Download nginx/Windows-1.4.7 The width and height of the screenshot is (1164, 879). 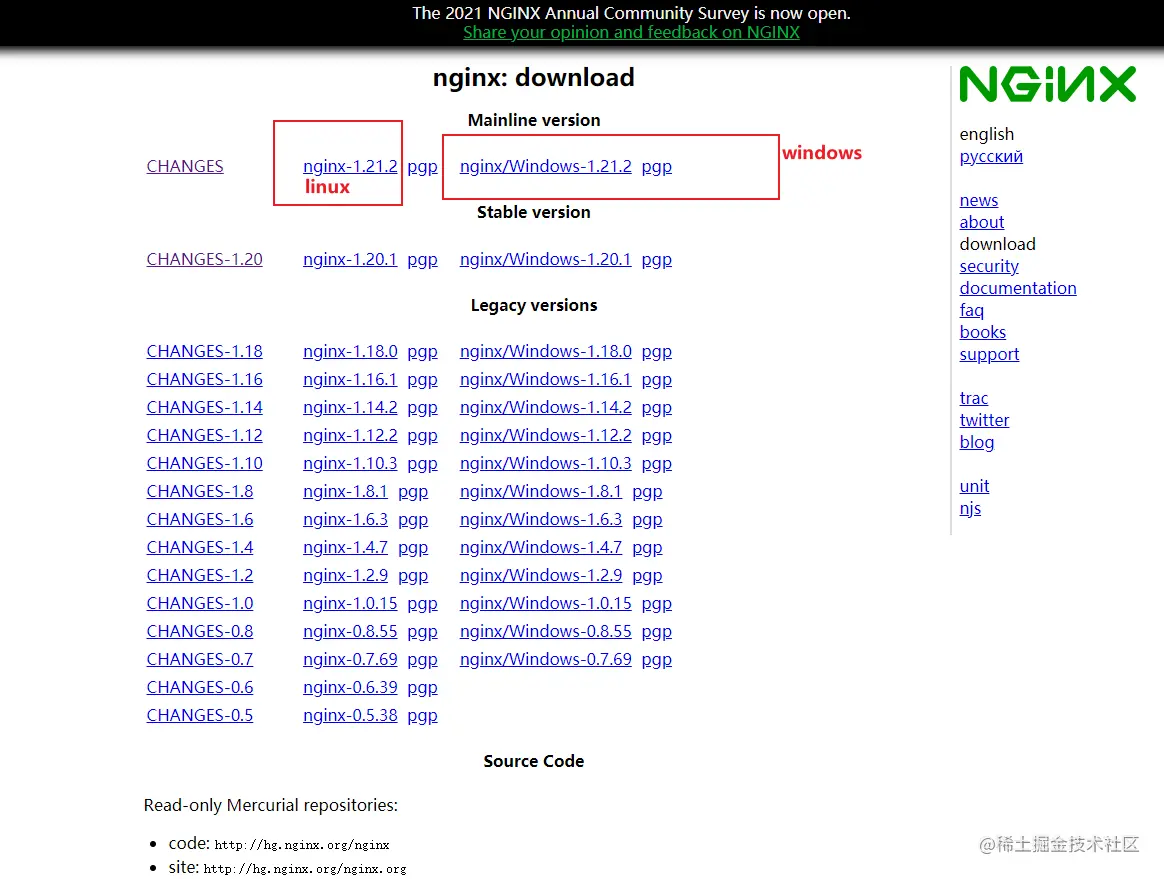(540, 547)
